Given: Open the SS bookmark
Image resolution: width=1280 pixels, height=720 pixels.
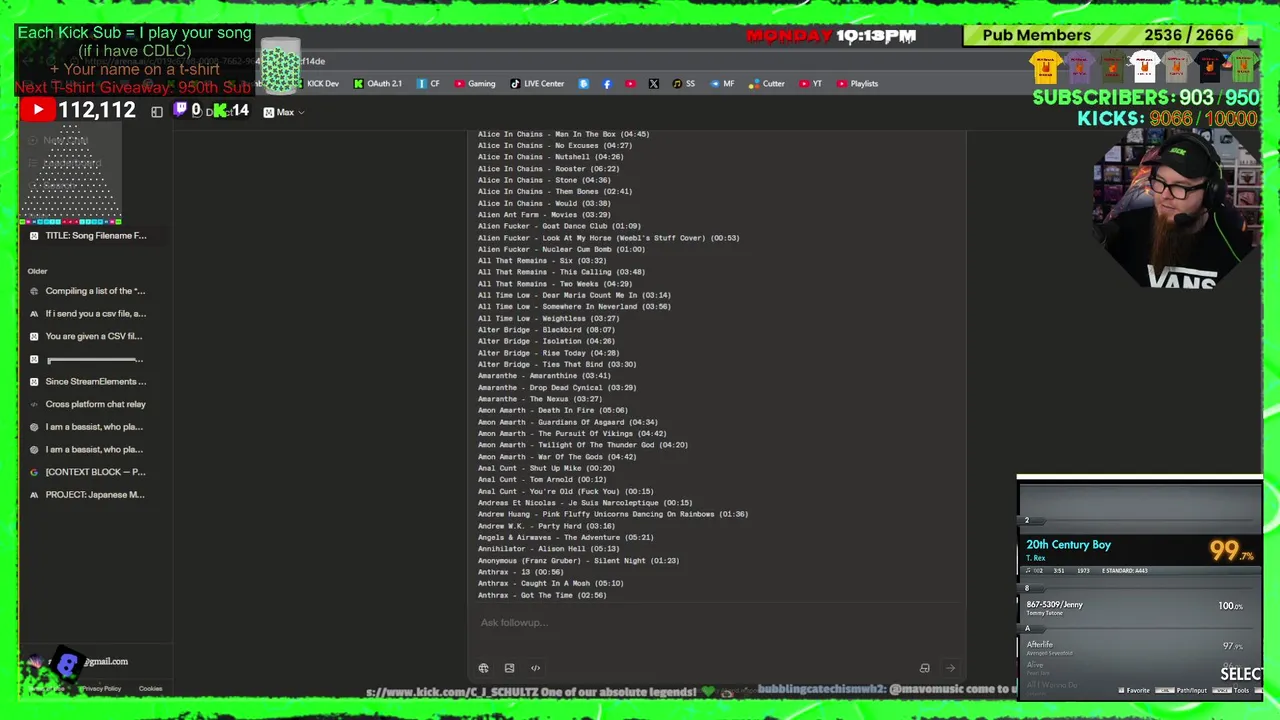Looking at the screenshot, I should click(684, 84).
